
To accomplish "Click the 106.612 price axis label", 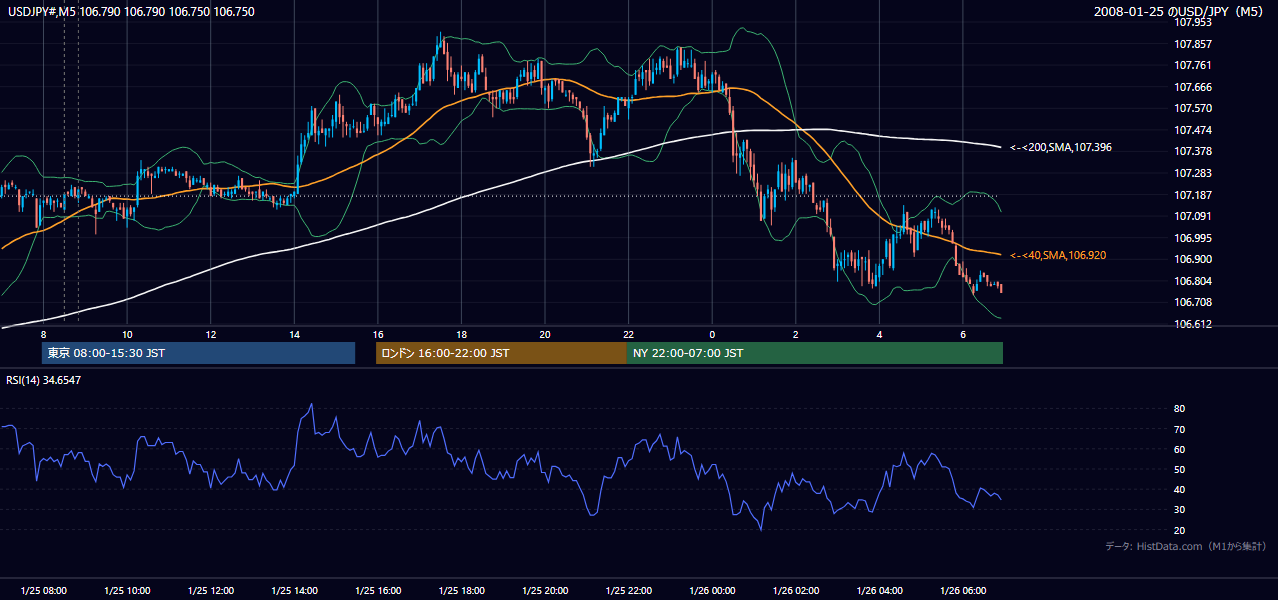I will [1193, 324].
